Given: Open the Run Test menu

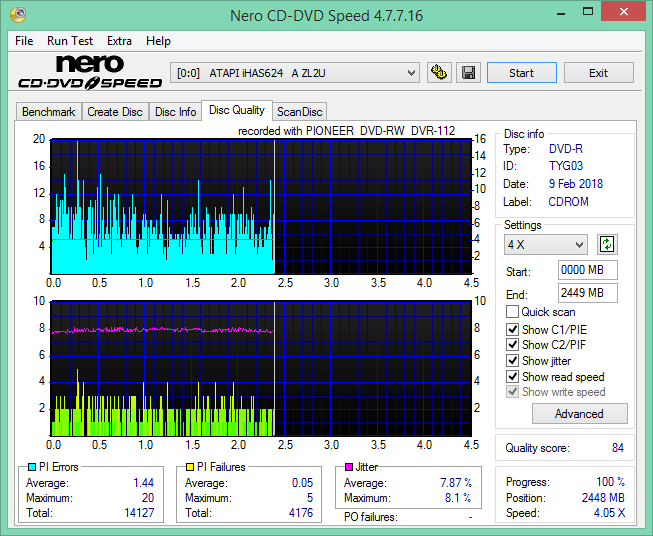Looking at the screenshot, I should [70, 41].
